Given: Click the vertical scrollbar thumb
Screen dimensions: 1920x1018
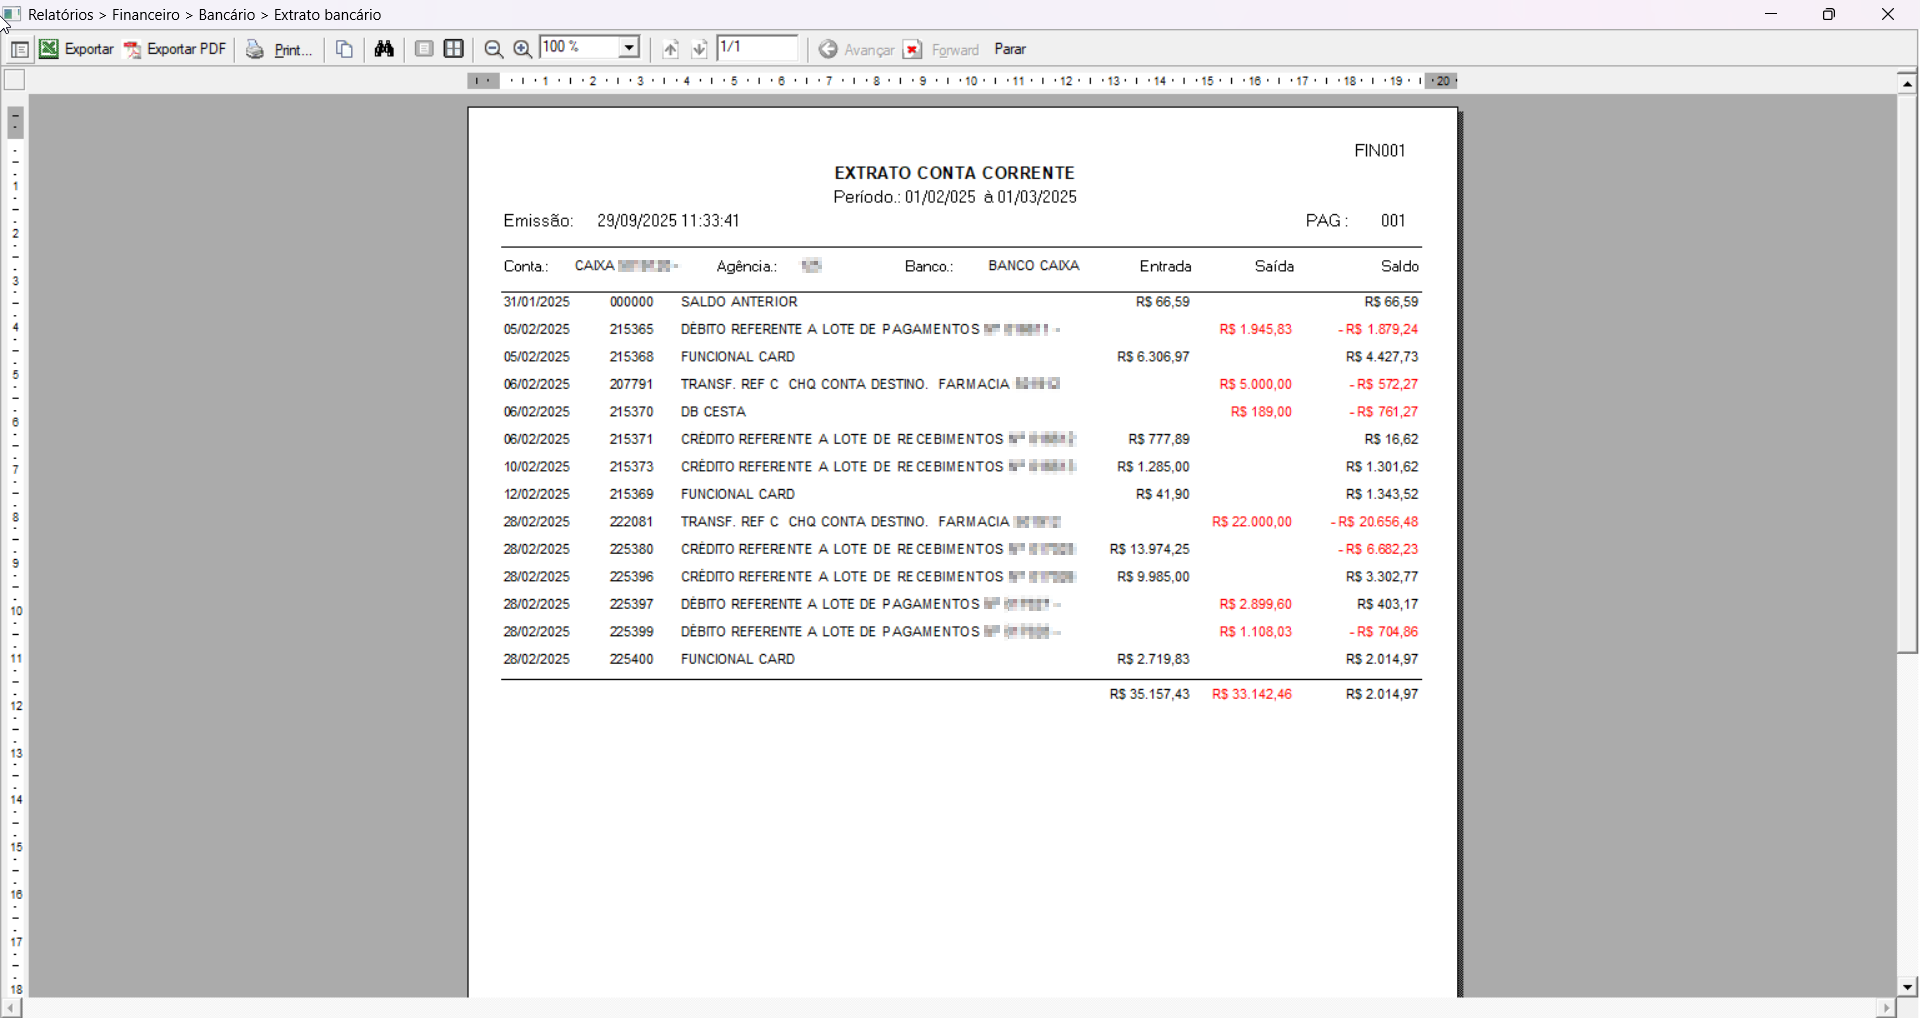Looking at the screenshot, I should 1908,374.
